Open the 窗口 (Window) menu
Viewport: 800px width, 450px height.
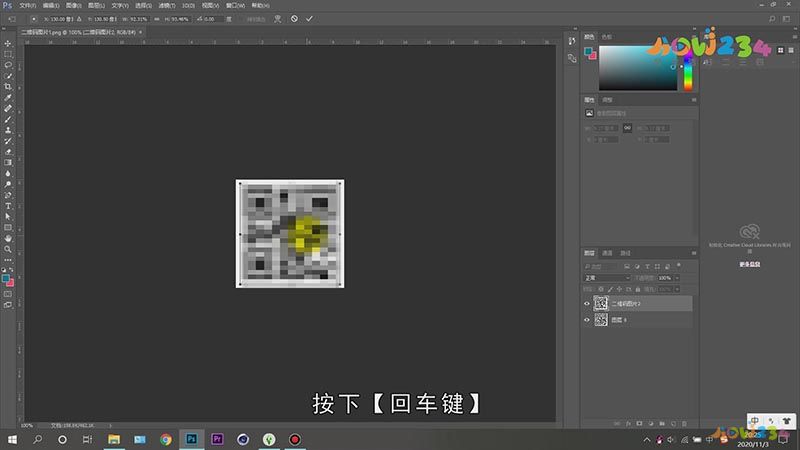pos(235,6)
